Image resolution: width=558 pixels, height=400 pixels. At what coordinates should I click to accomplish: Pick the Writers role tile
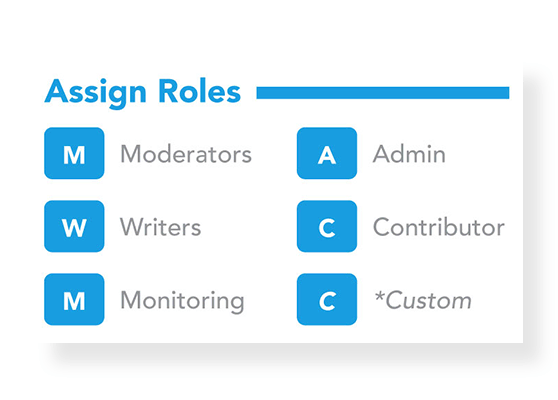[74, 226]
